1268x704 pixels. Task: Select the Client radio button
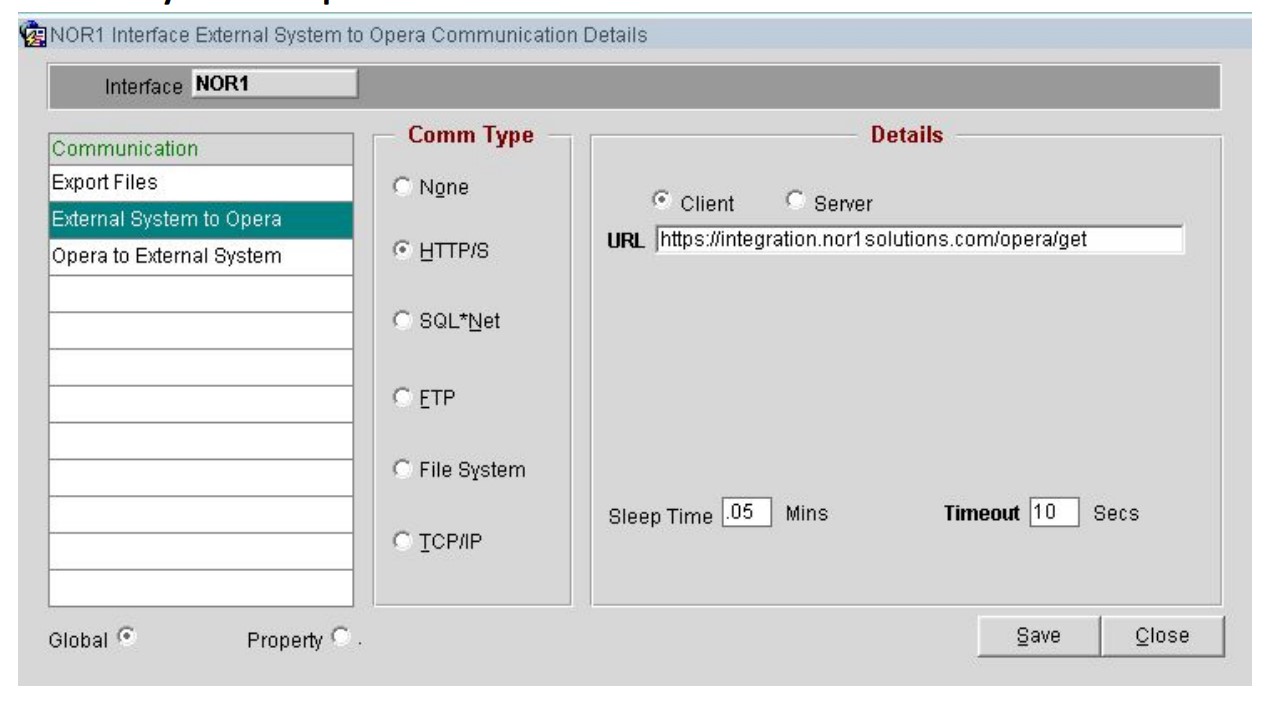pyautogui.click(x=660, y=201)
